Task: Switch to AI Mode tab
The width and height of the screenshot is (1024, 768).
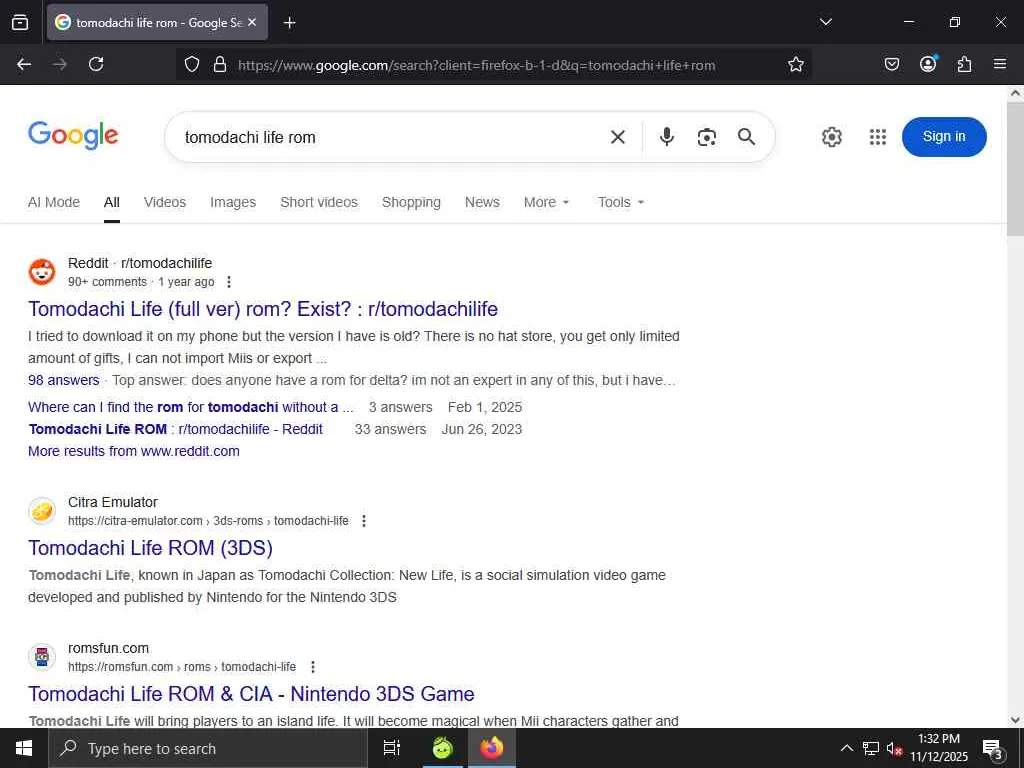Action: coord(54,202)
